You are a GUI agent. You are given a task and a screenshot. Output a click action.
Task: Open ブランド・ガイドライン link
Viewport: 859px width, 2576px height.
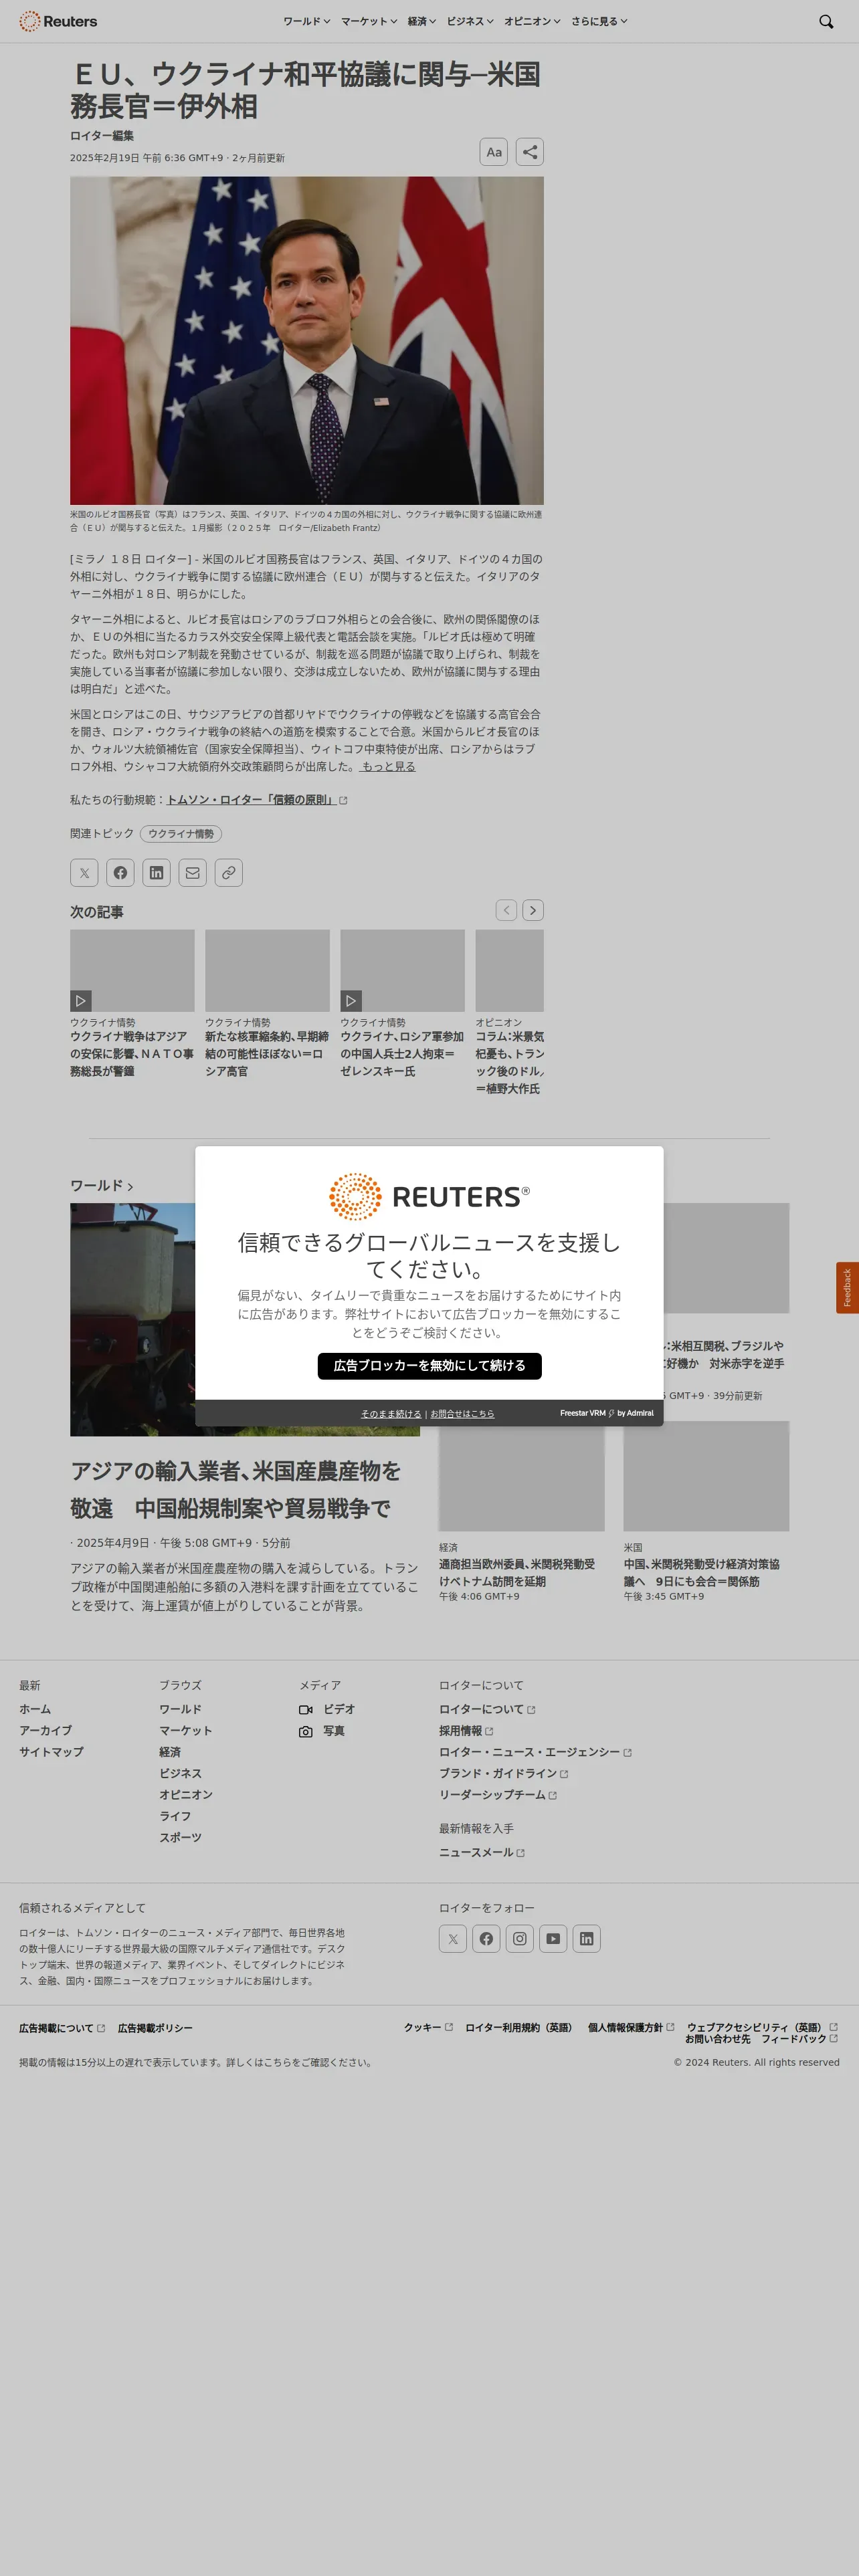(503, 1774)
